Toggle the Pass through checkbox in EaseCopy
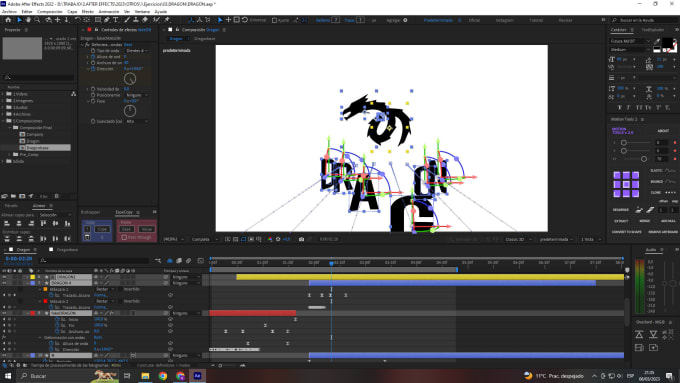 (124, 237)
